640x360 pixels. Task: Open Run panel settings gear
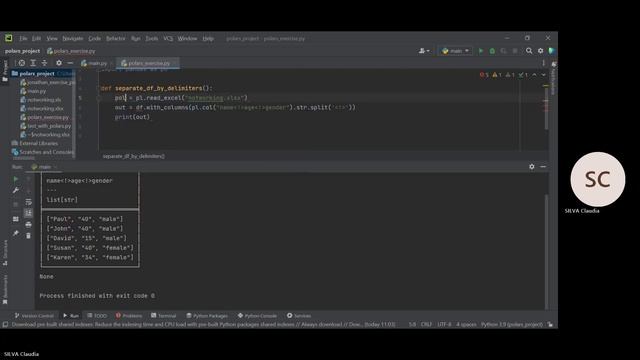(531, 167)
